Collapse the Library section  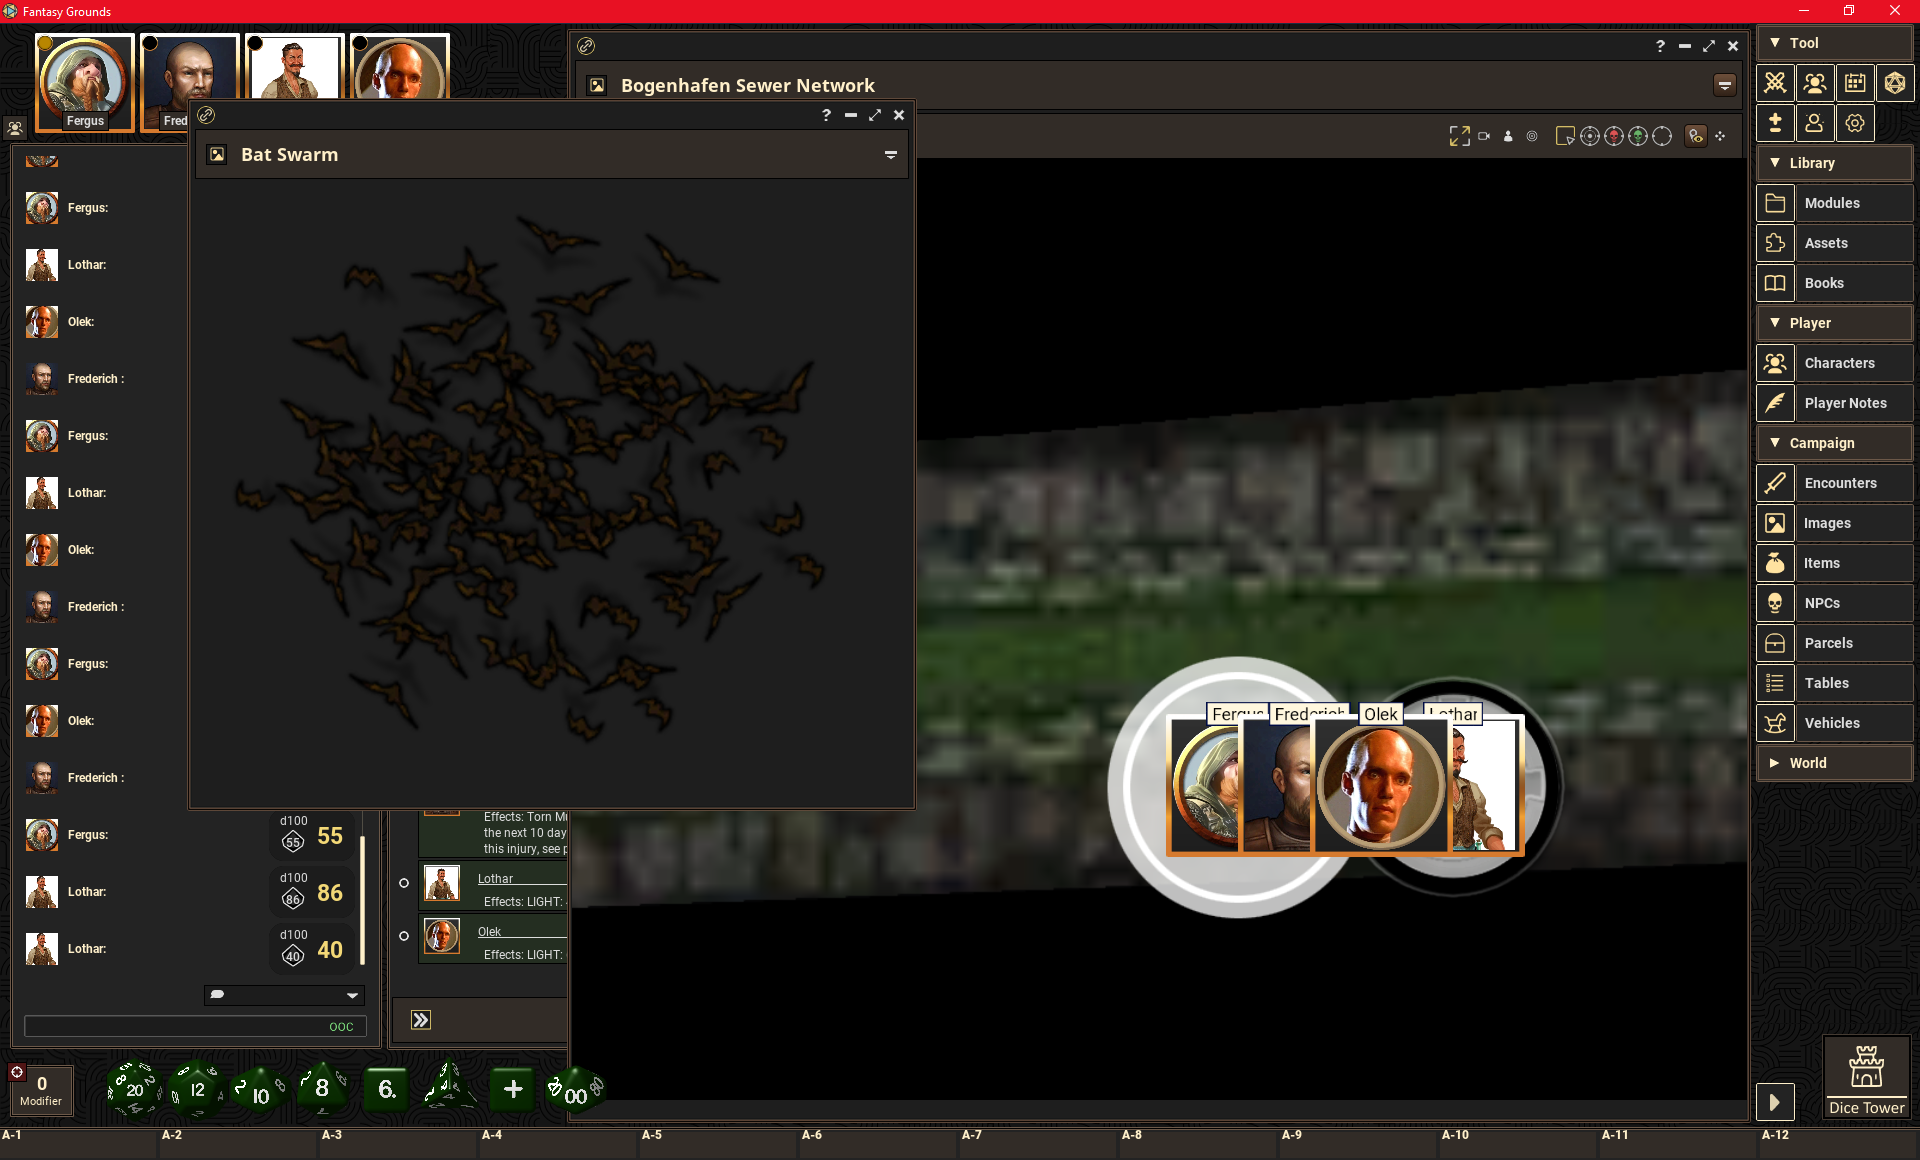[1834, 163]
